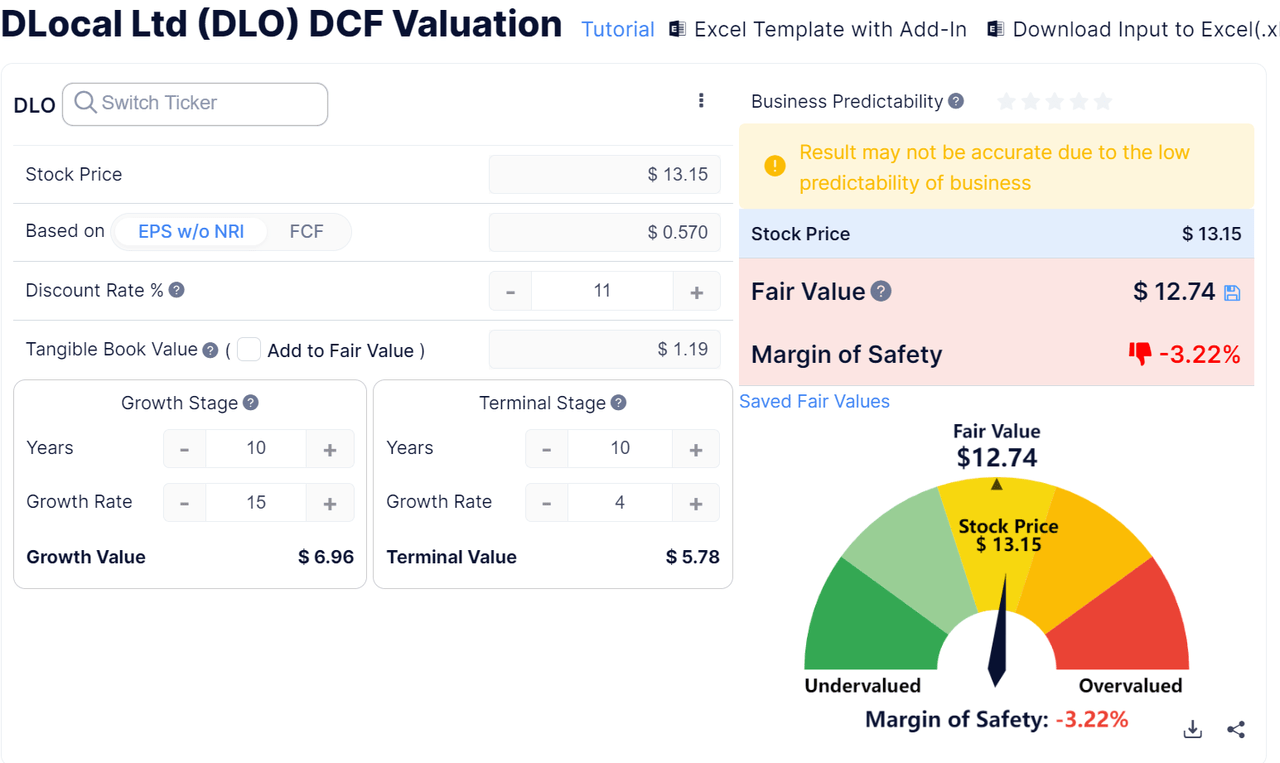1280x763 pixels.
Task: Click inside the Switch Ticker search field
Action: 195,104
